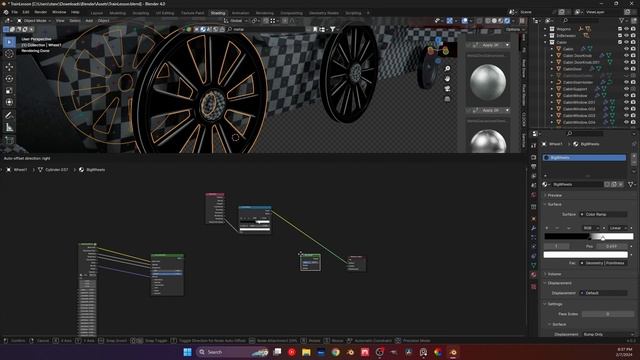Select the Scale tool in viewport toolbar
The image size is (640, 360).
[x=9, y=91]
